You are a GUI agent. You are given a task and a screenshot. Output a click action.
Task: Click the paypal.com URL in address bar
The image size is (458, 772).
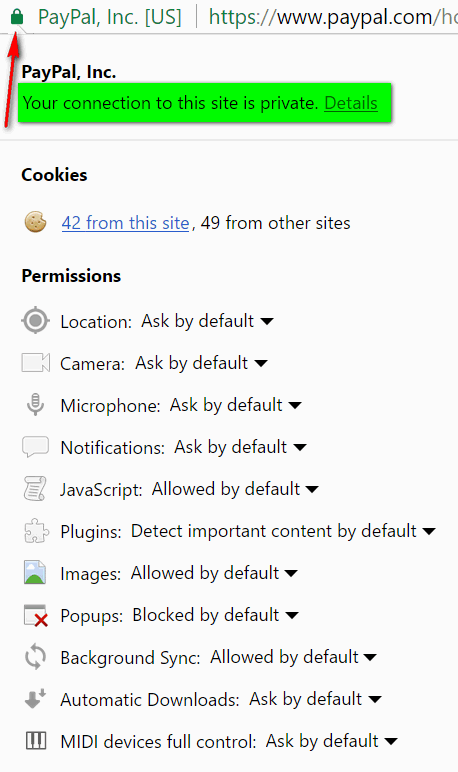pyautogui.click(x=333, y=17)
